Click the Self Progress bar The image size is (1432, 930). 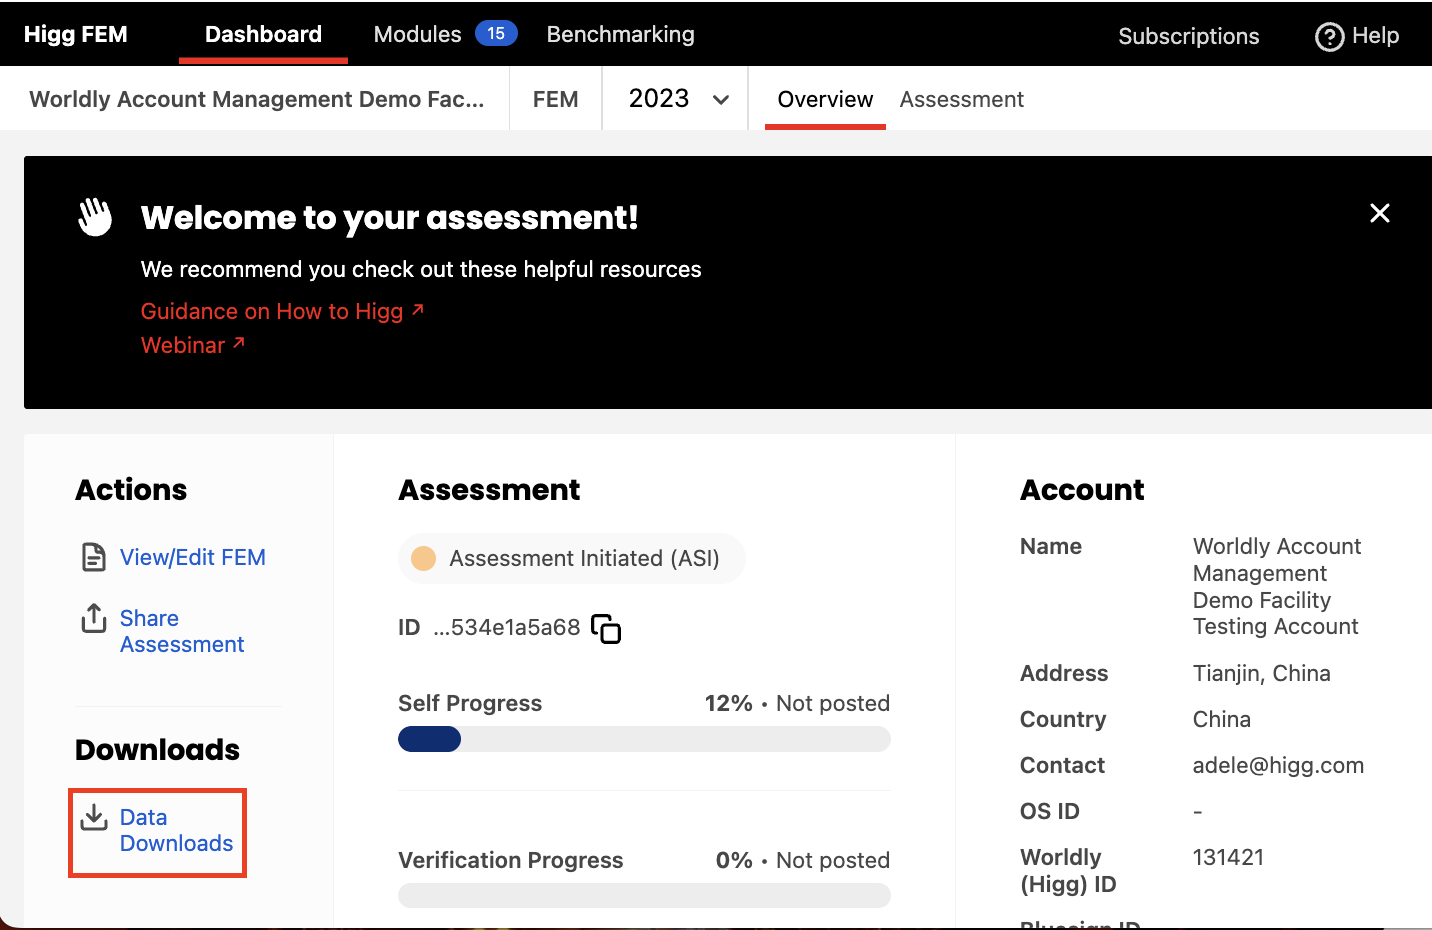click(x=644, y=739)
